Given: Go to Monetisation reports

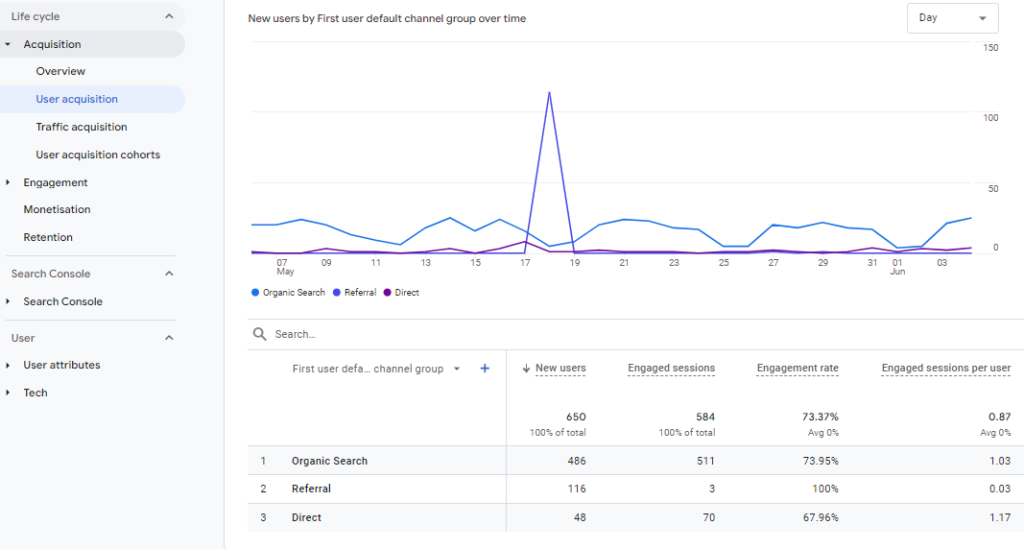Looking at the screenshot, I should pos(57,210).
